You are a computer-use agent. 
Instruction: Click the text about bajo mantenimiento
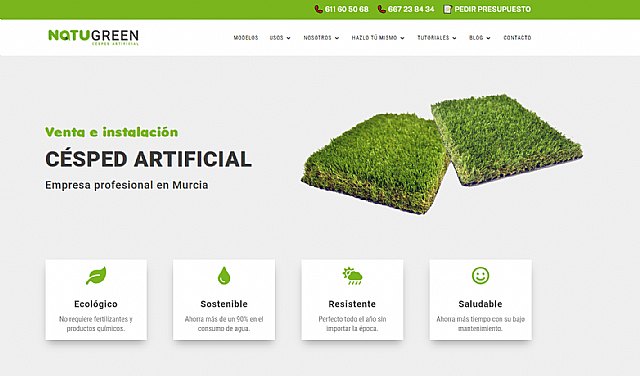click(x=480, y=324)
